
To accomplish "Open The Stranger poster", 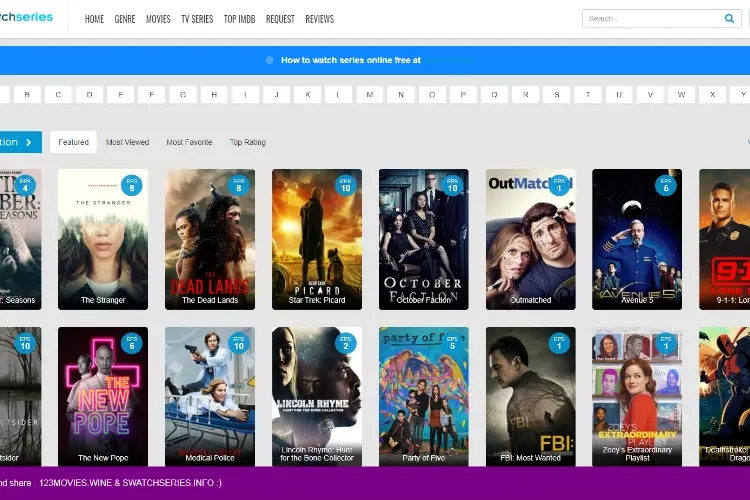I will 103,239.
